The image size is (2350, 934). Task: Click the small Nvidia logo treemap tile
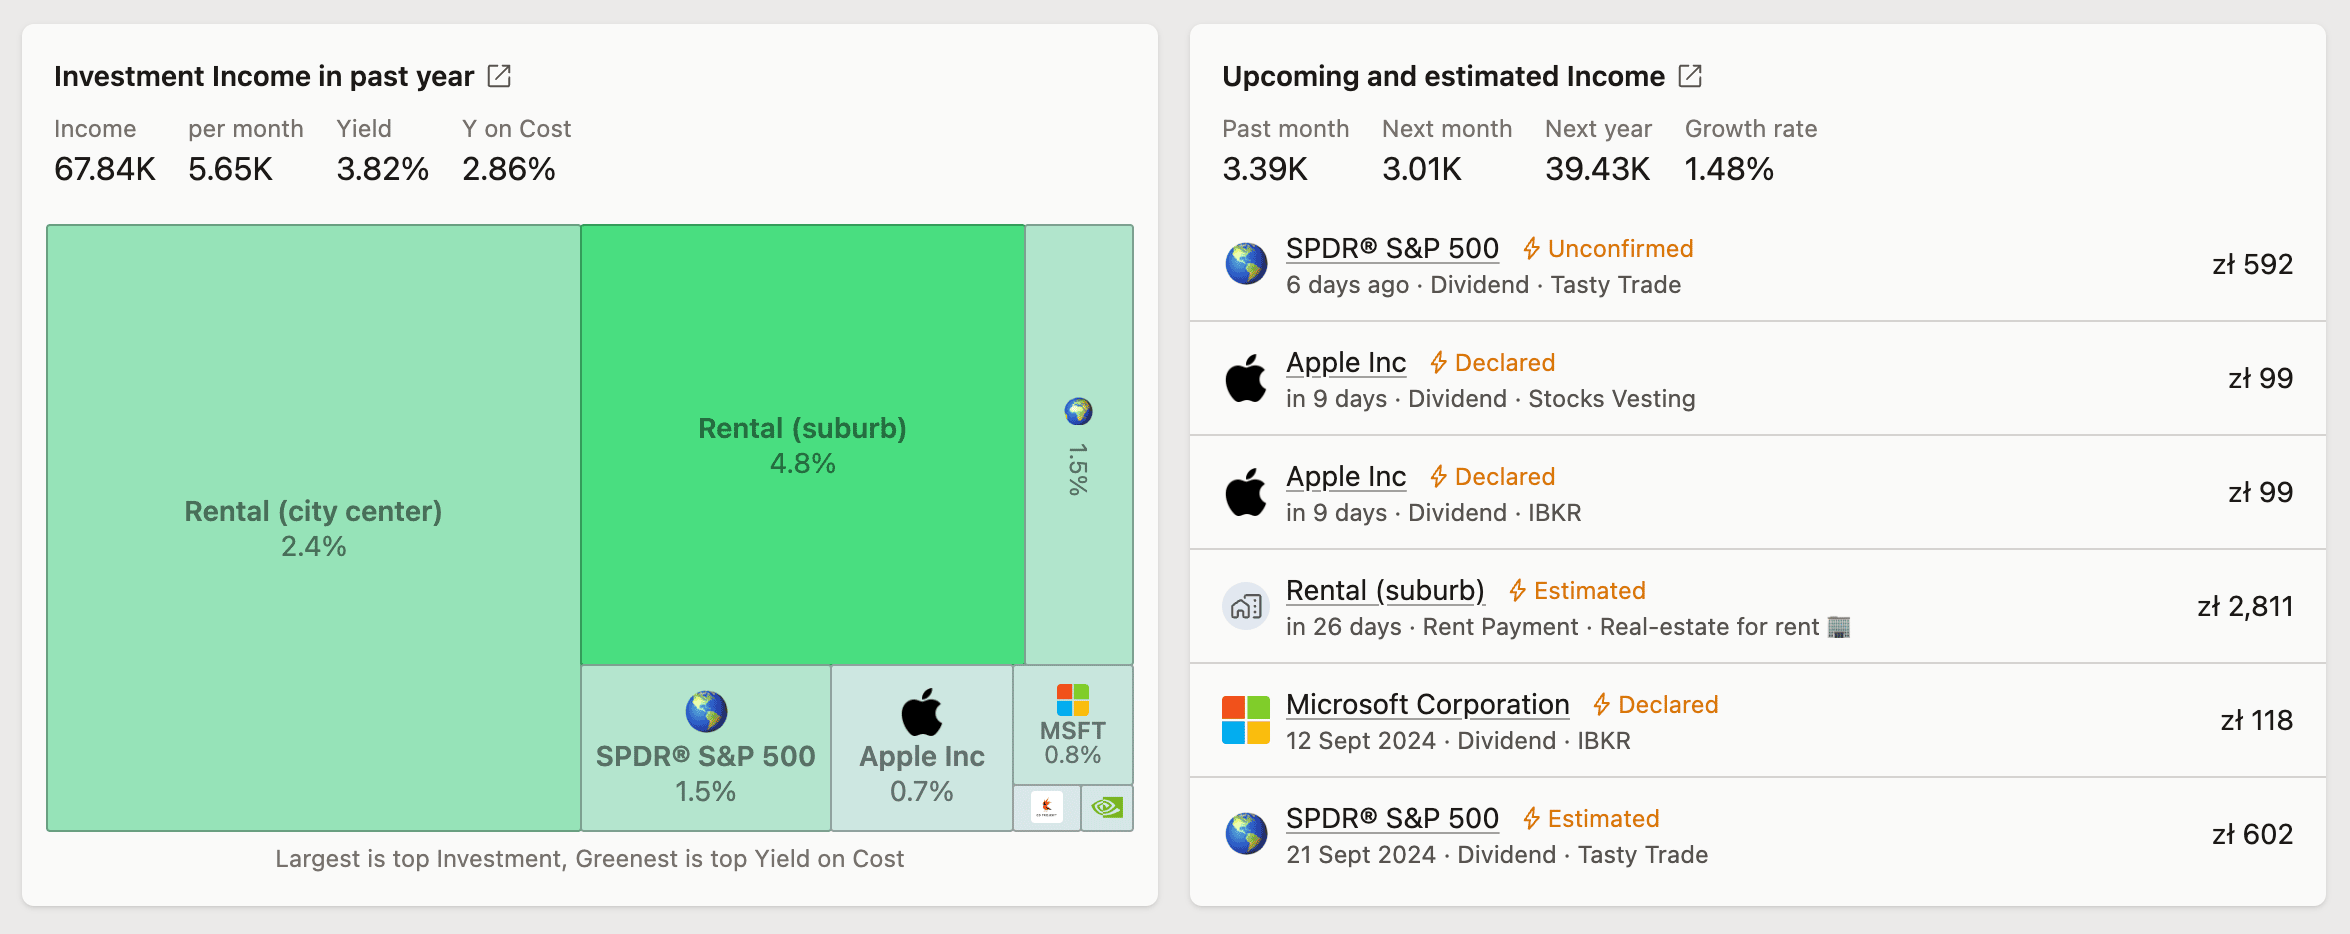click(x=1107, y=808)
